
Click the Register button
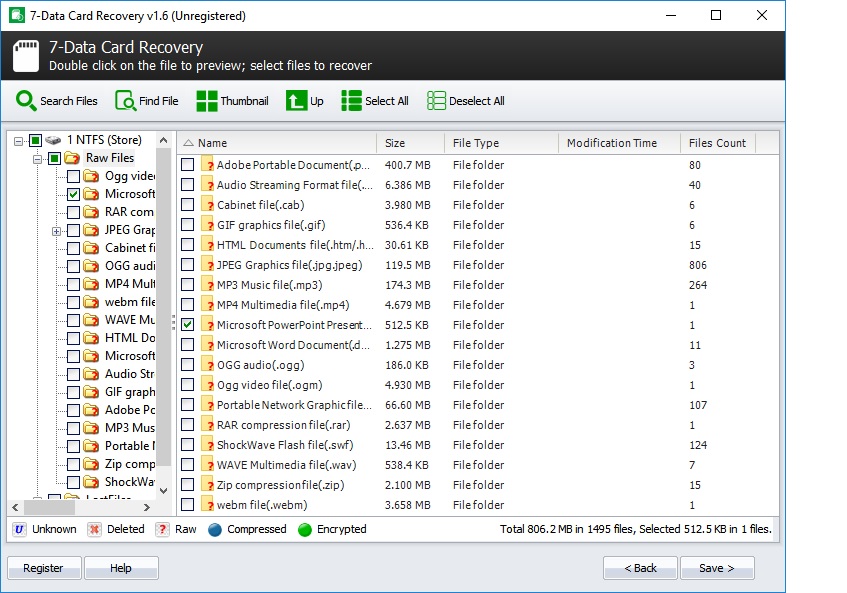click(x=43, y=567)
